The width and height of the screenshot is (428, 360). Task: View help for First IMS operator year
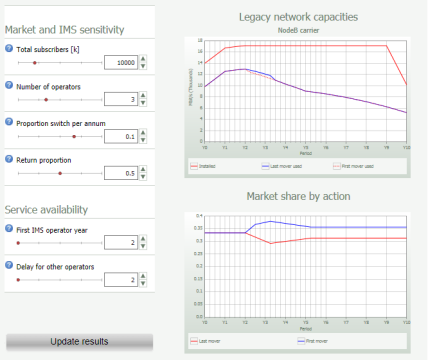[x=9, y=228]
